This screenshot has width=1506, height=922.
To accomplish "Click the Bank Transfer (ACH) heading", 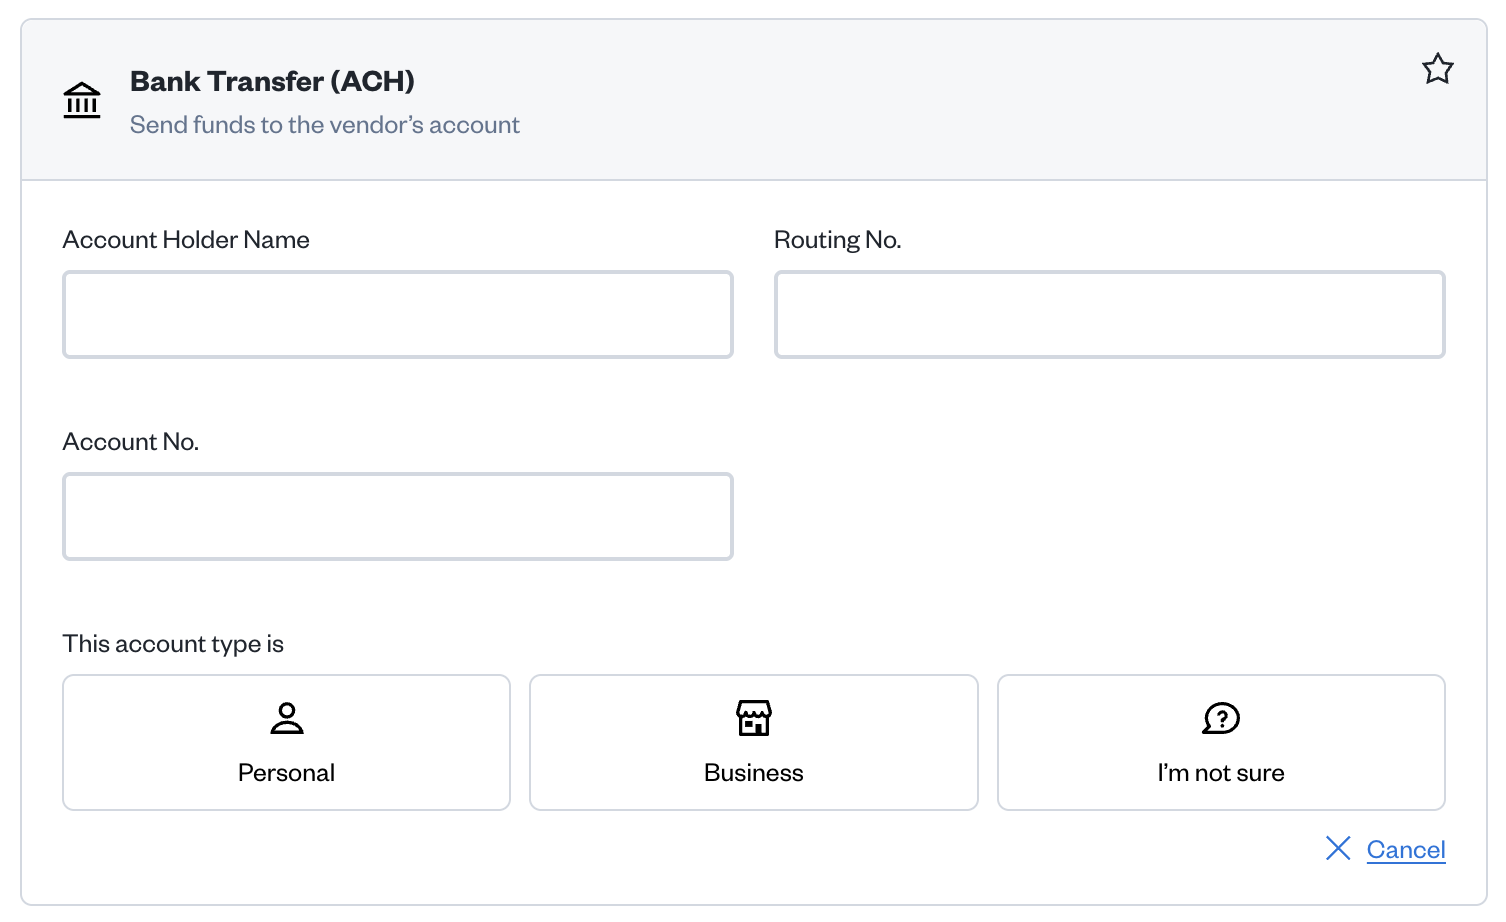I will tap(272, 81).
